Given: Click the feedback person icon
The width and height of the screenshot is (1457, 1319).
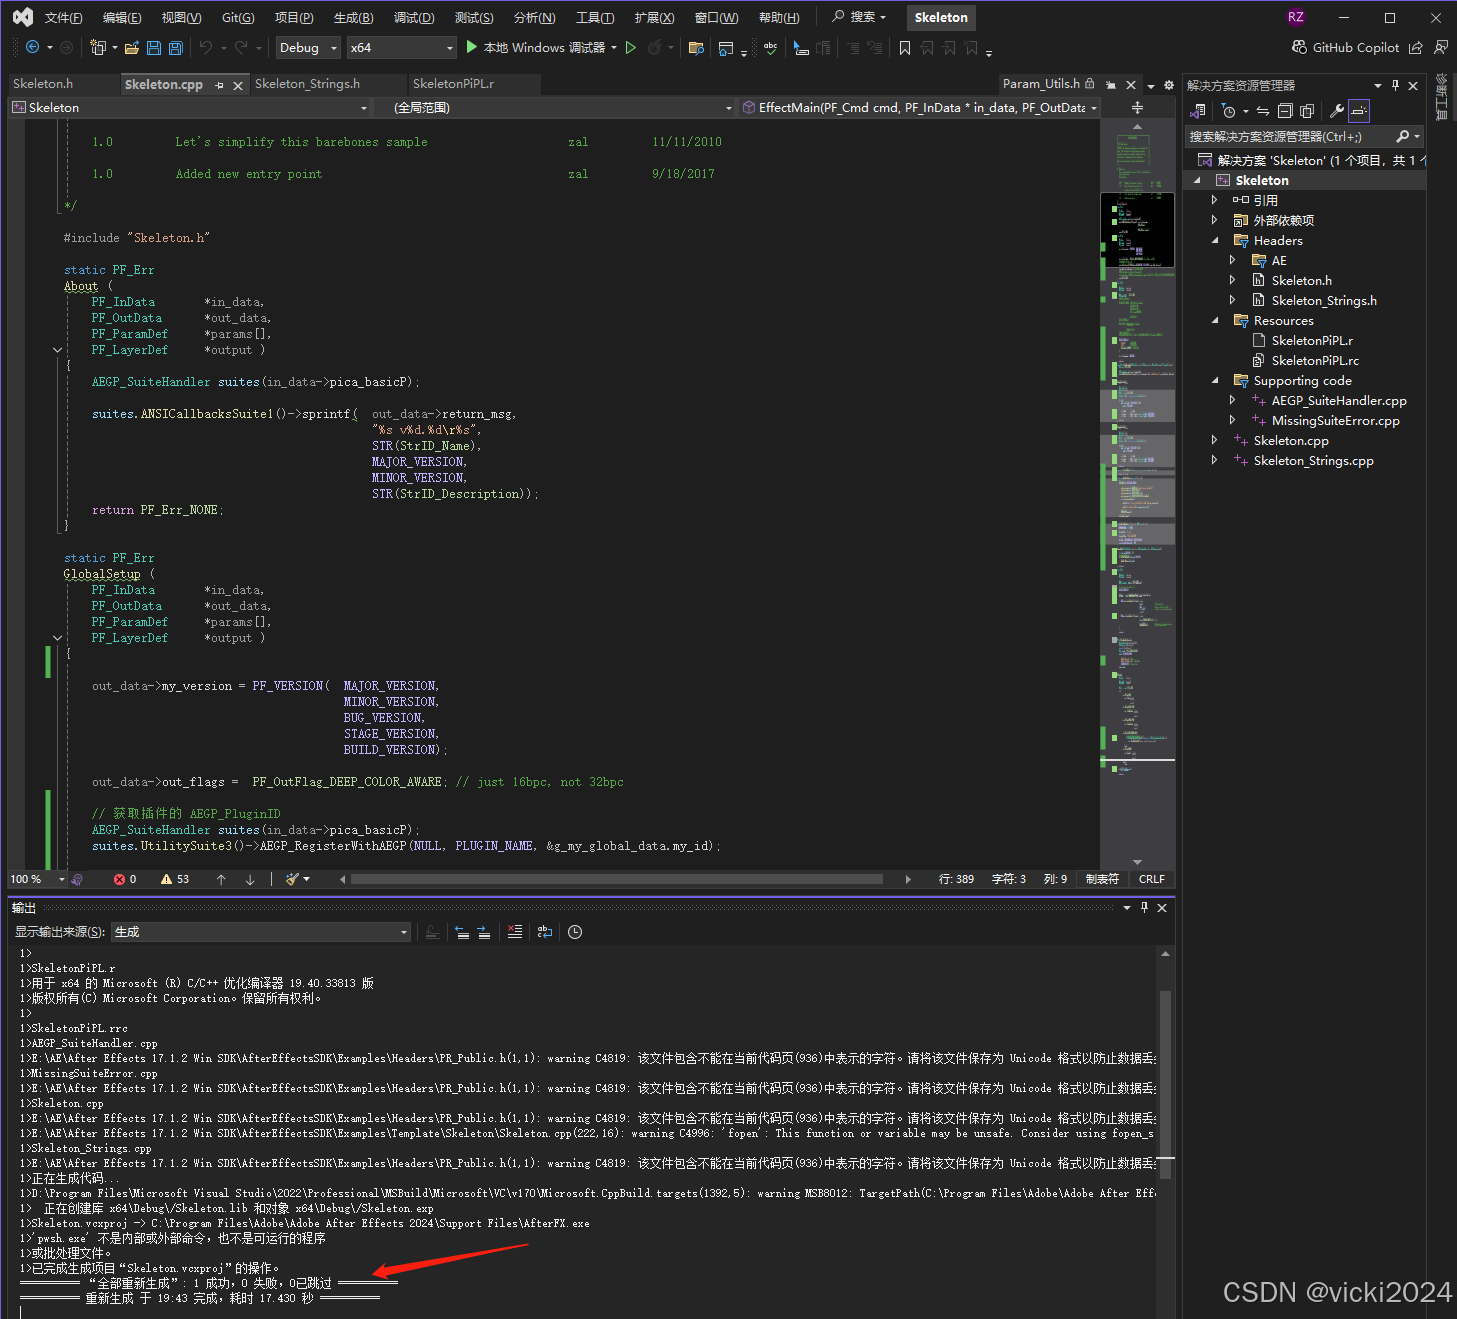Looking at the screenshot, I should coord(1441,47).
